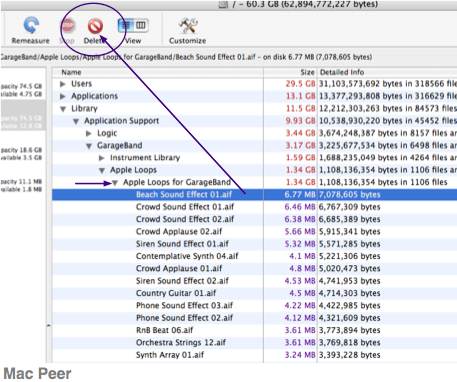Select Crowd Applause 01.aif
This screenshot has height=382, width=457.
click(254, 269)
